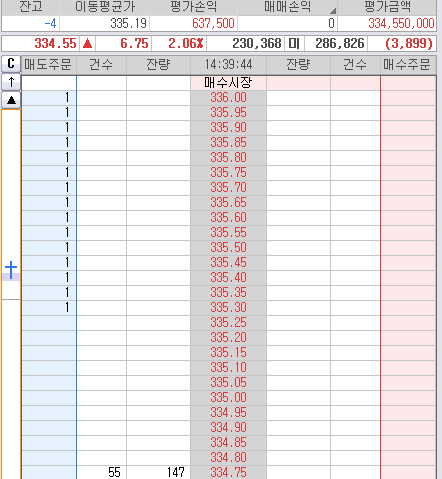Select price 335.95 in the ladder
Screen dimensions: 442x479
pos(228,113)
